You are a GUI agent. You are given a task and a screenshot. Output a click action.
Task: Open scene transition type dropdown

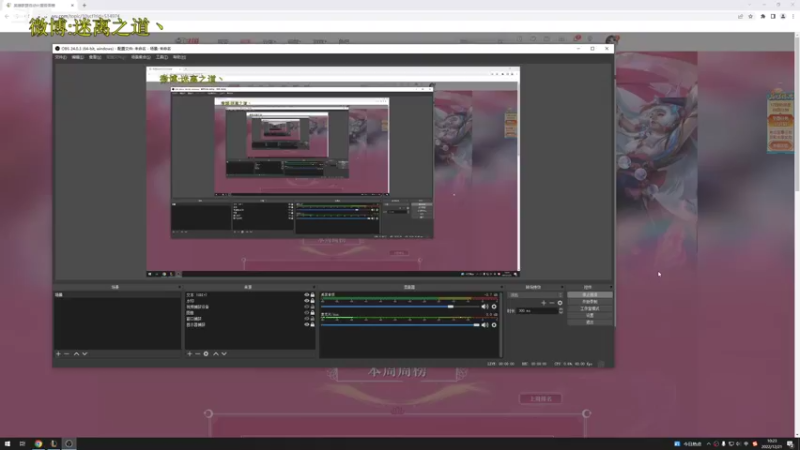coord(536,295)
